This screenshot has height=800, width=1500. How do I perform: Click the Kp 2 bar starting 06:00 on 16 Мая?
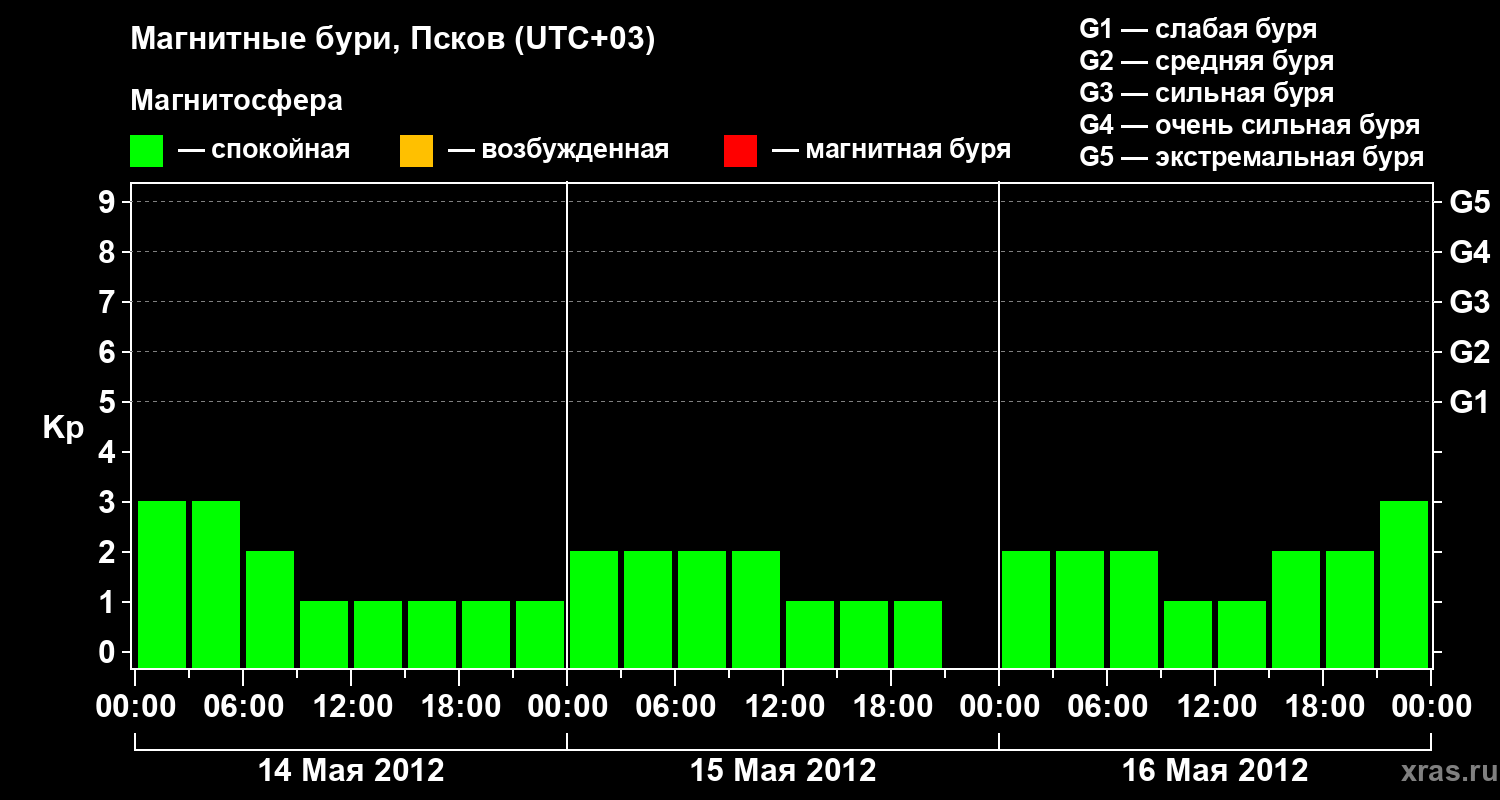[1134, 609]
